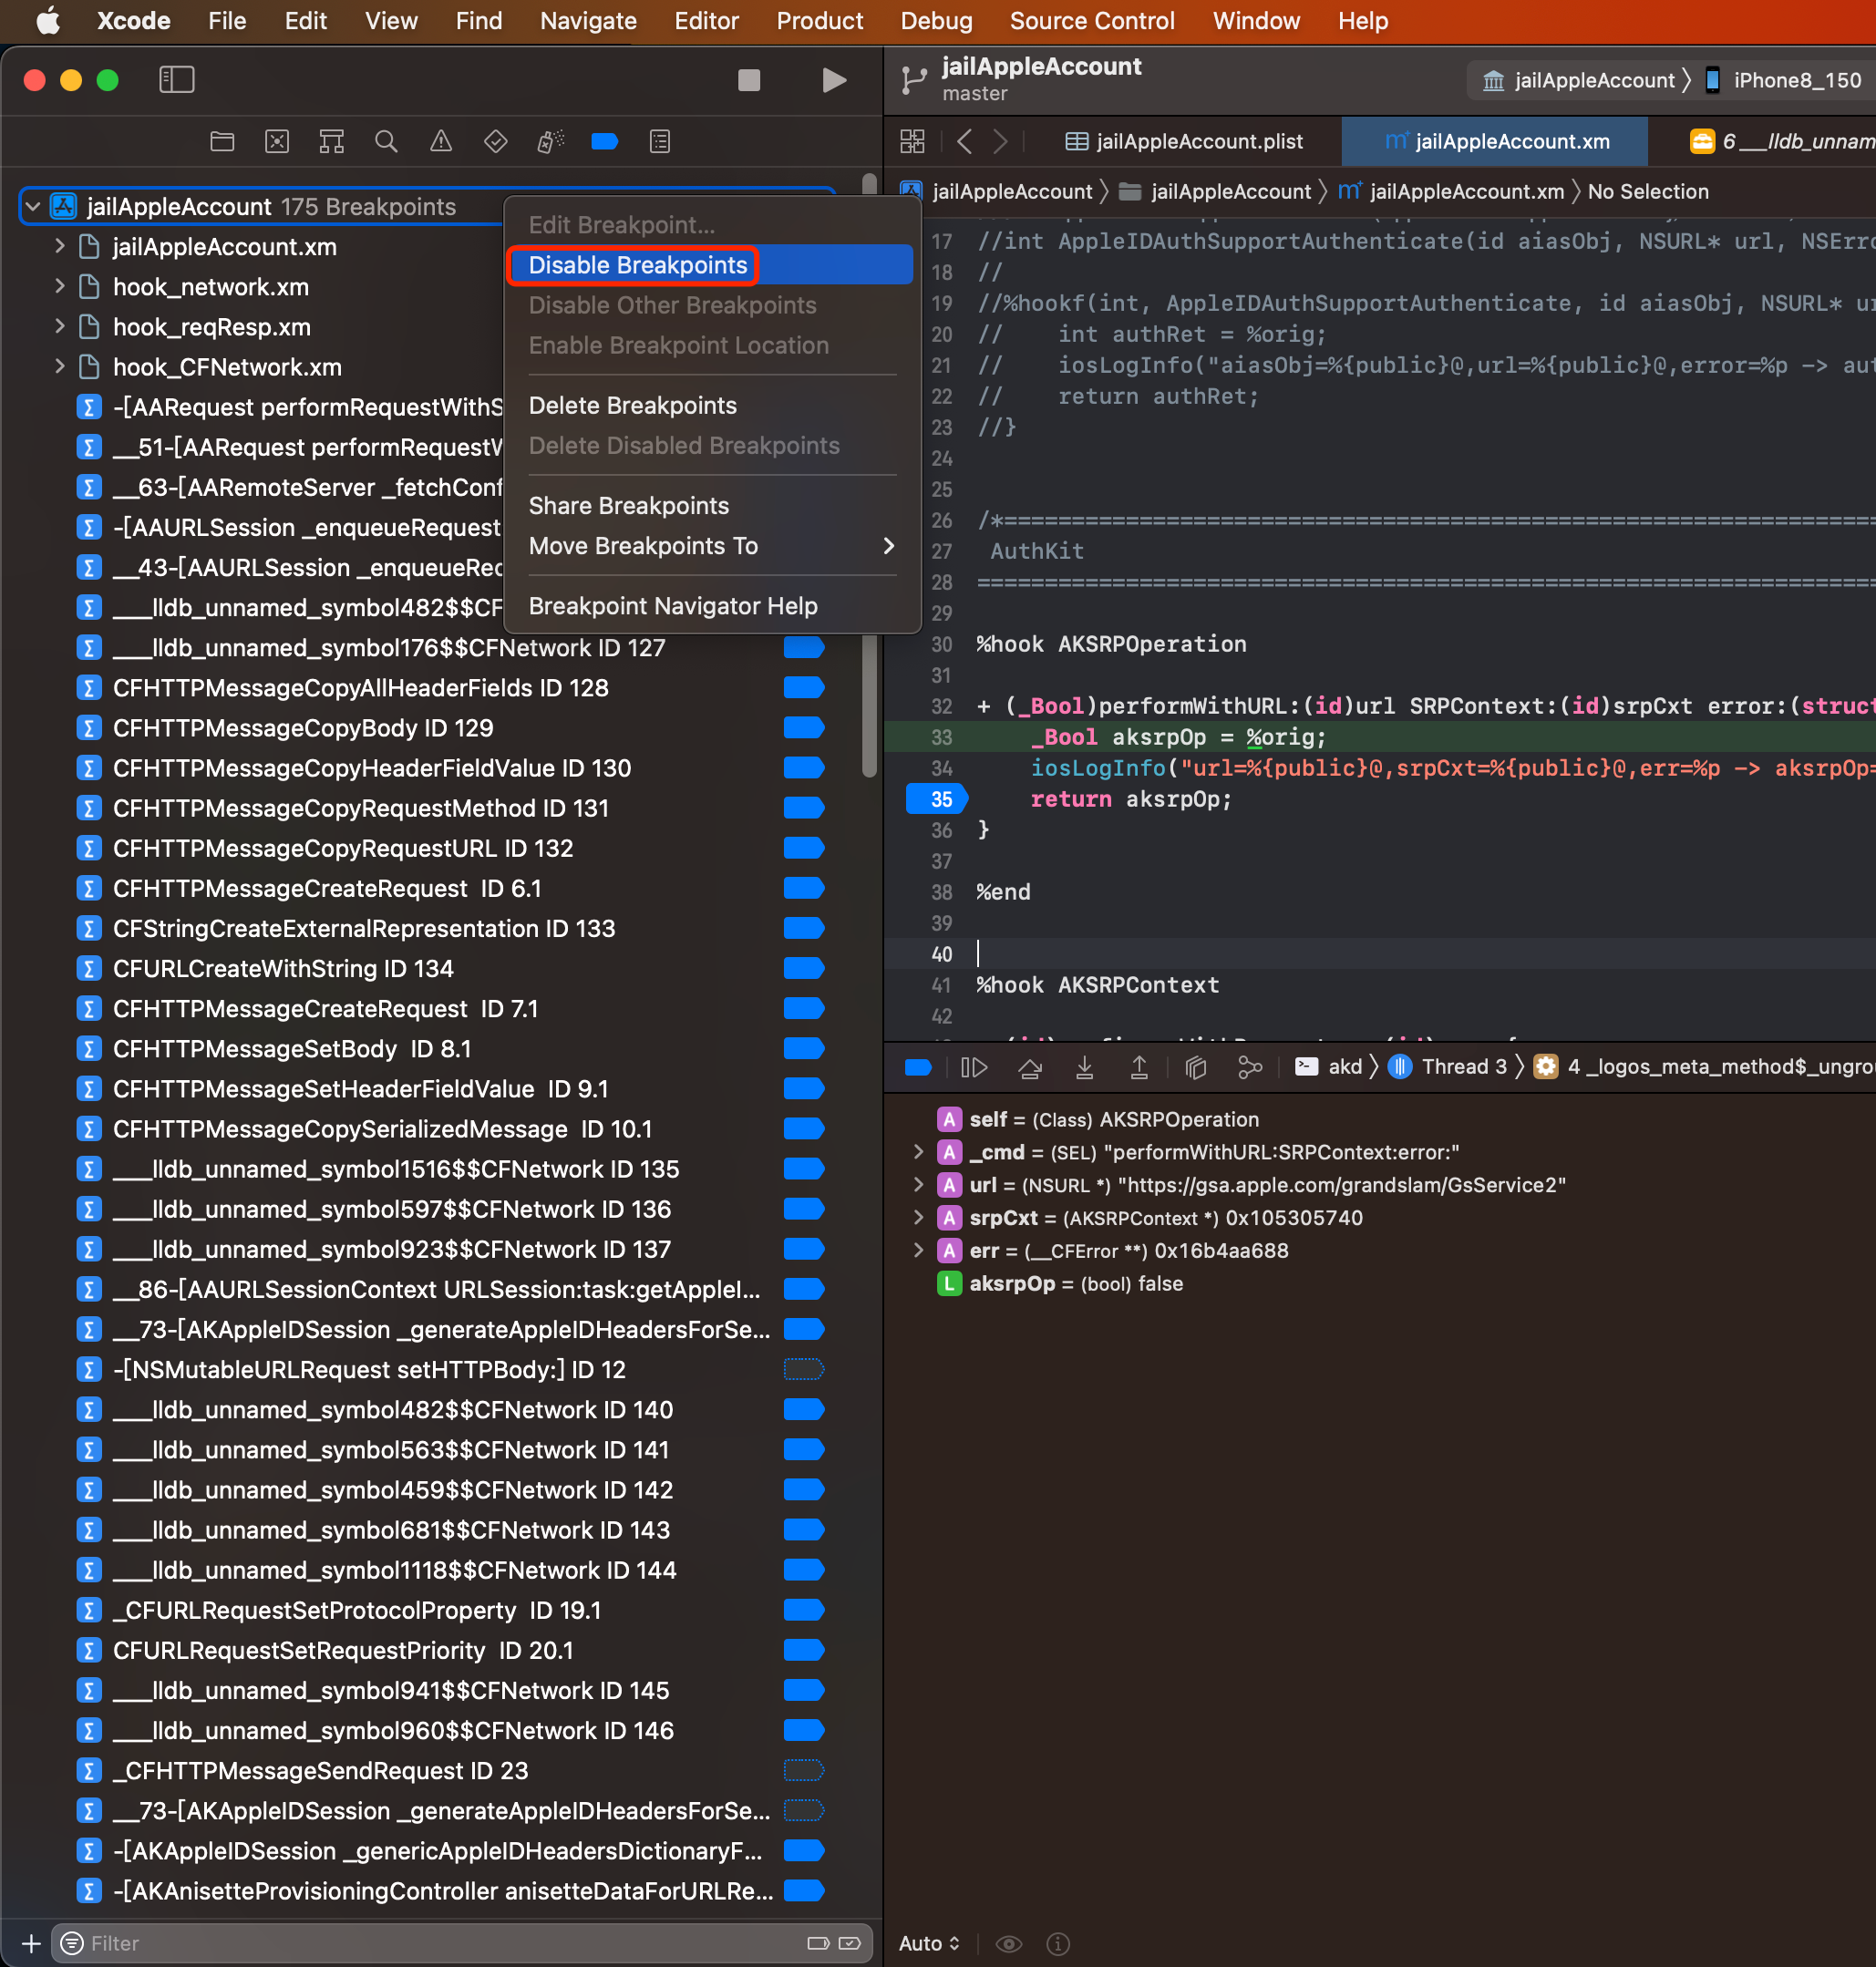
Task: Expand the hook_reqResp.xm breakpoint file
Action: click(60, 326)
